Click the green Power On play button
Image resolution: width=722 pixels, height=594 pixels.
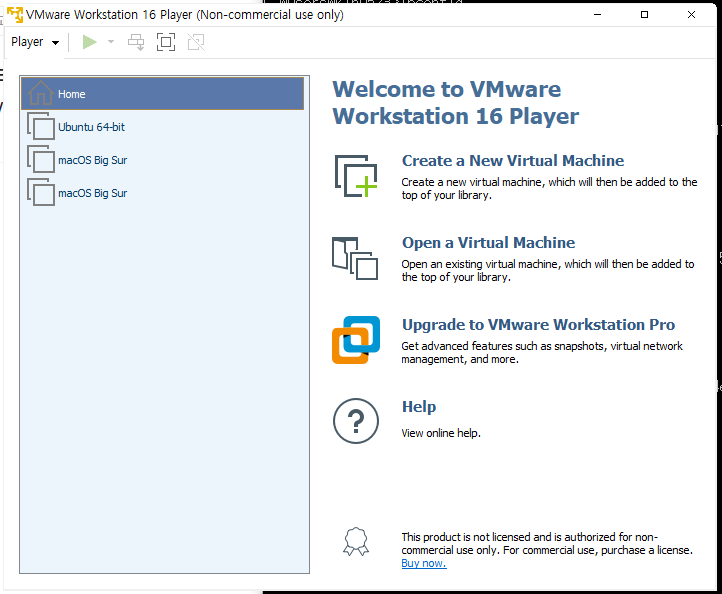click(x=89, y=42)
